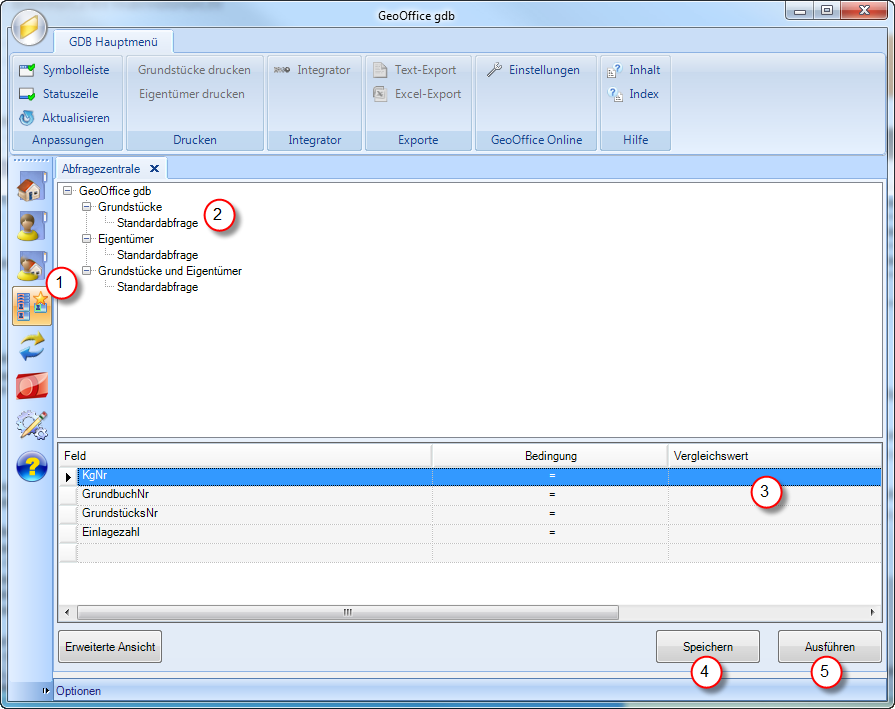This screenshot has width=895, height=709.
Task: Open the blue question mark help icon
Action: (32, 465)
